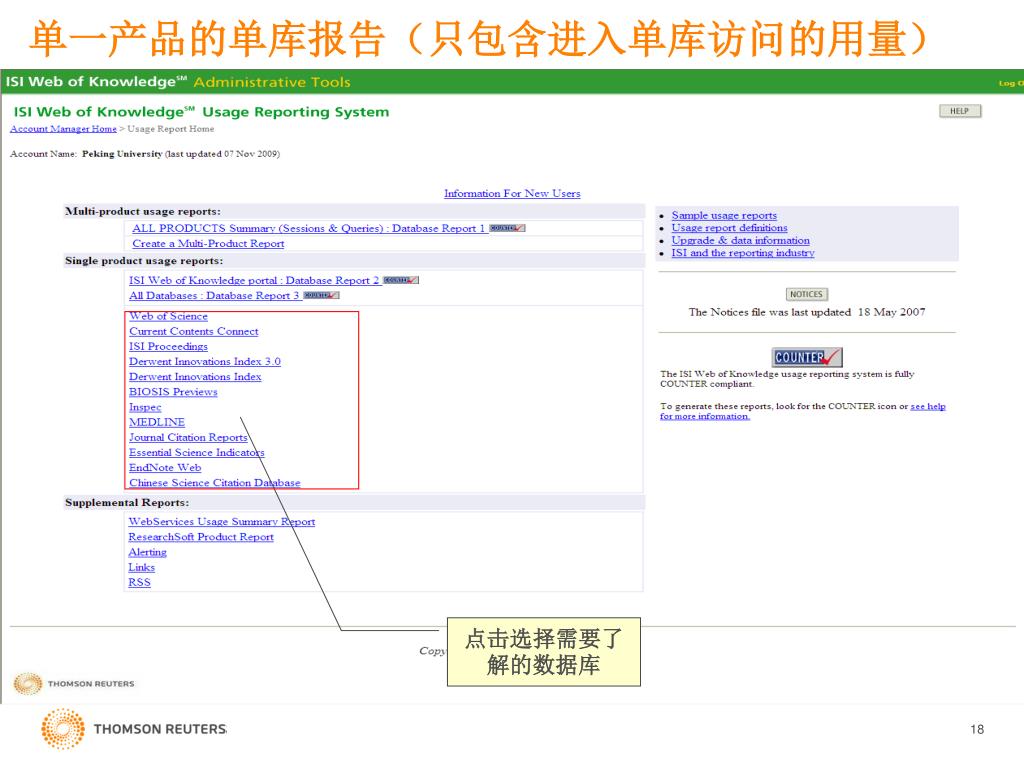Open Chinese Science Citation Database report
This screenshot has height=768, width=1024.
coord(215,483)
